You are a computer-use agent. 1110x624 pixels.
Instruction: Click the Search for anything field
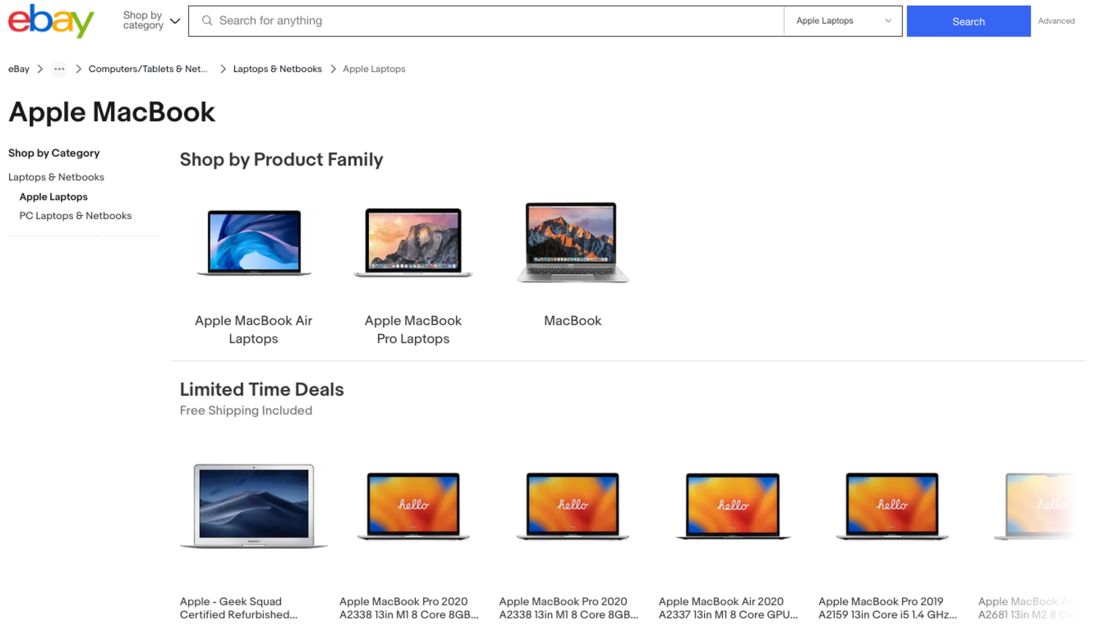click(x=486, y=21)
